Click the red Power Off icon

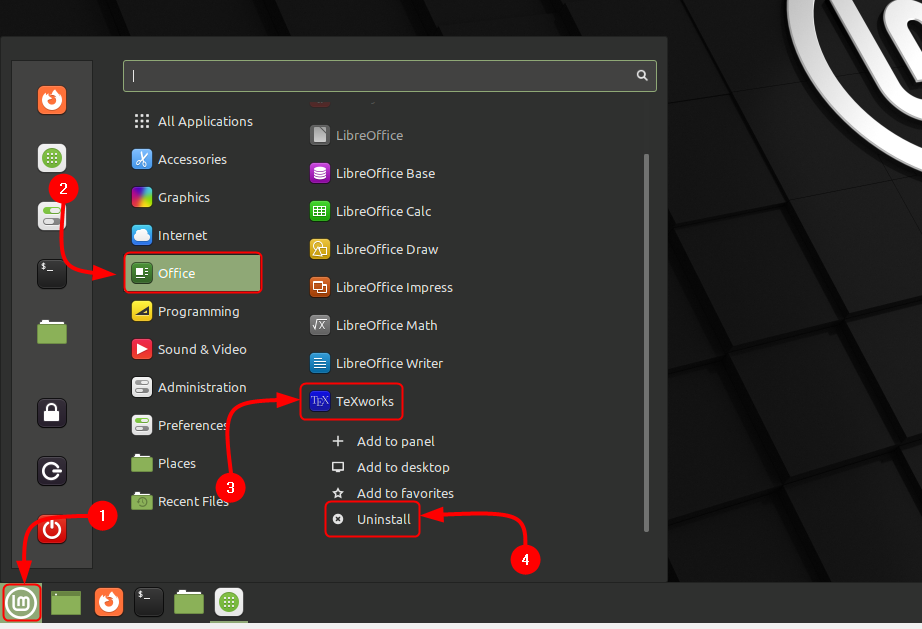[x=52, y=529]
